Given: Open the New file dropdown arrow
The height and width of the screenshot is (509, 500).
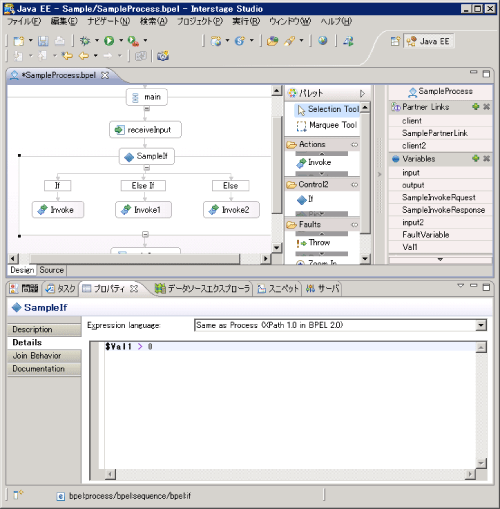Looking at the screenshot, I should click(30, 40).
